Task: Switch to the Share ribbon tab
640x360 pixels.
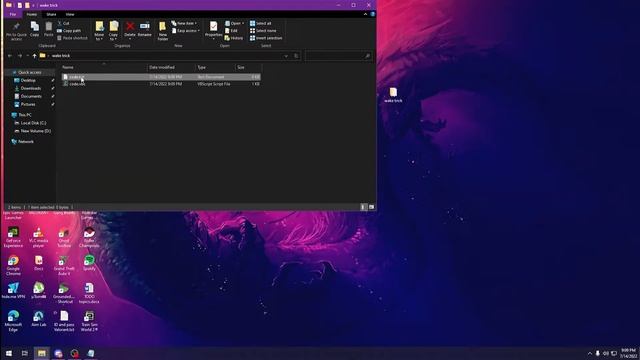Action: (51, 14)
